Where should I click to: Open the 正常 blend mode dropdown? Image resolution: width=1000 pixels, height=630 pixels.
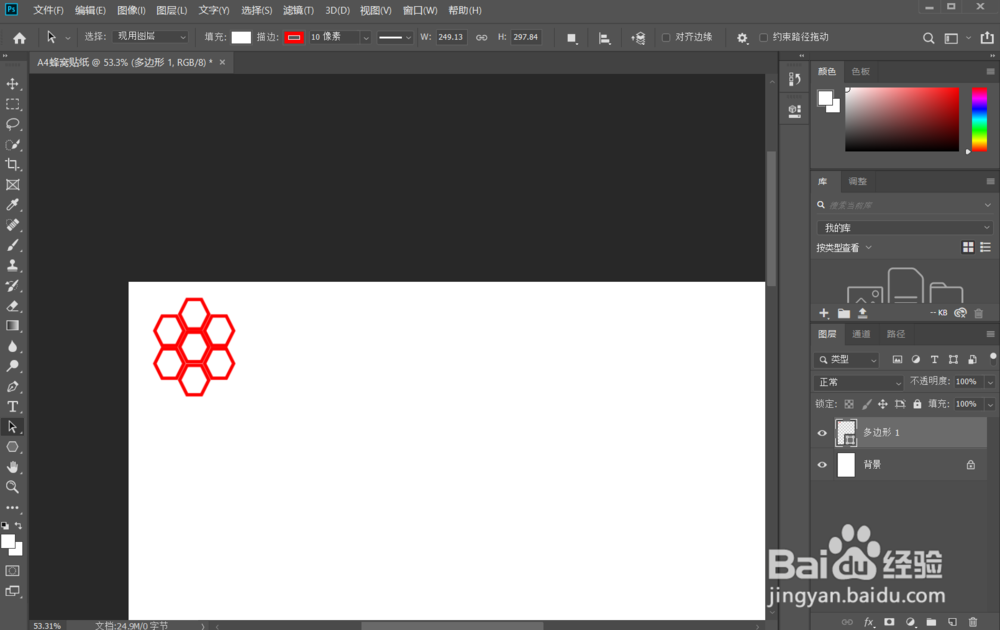[859, 382]
